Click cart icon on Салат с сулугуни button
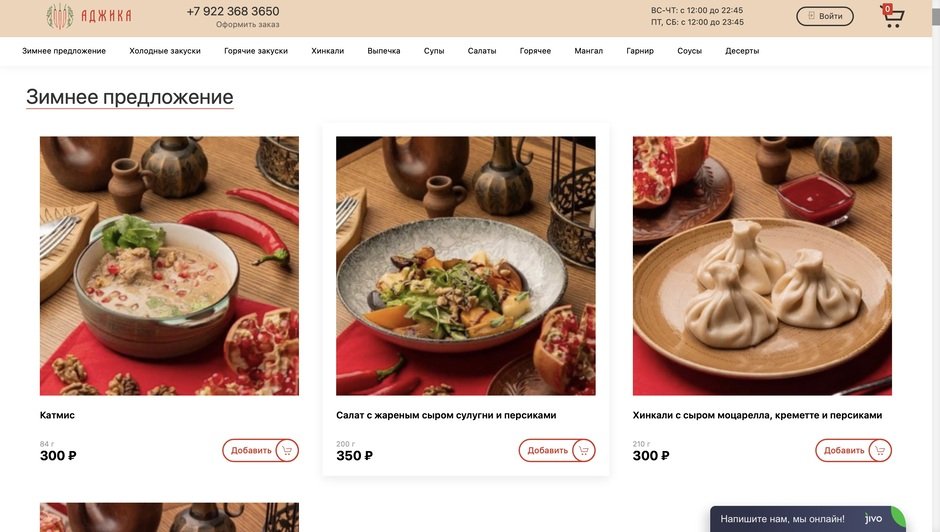Viewport: 940px width, 532px height. pyautogui.click(x=583, y=450)
